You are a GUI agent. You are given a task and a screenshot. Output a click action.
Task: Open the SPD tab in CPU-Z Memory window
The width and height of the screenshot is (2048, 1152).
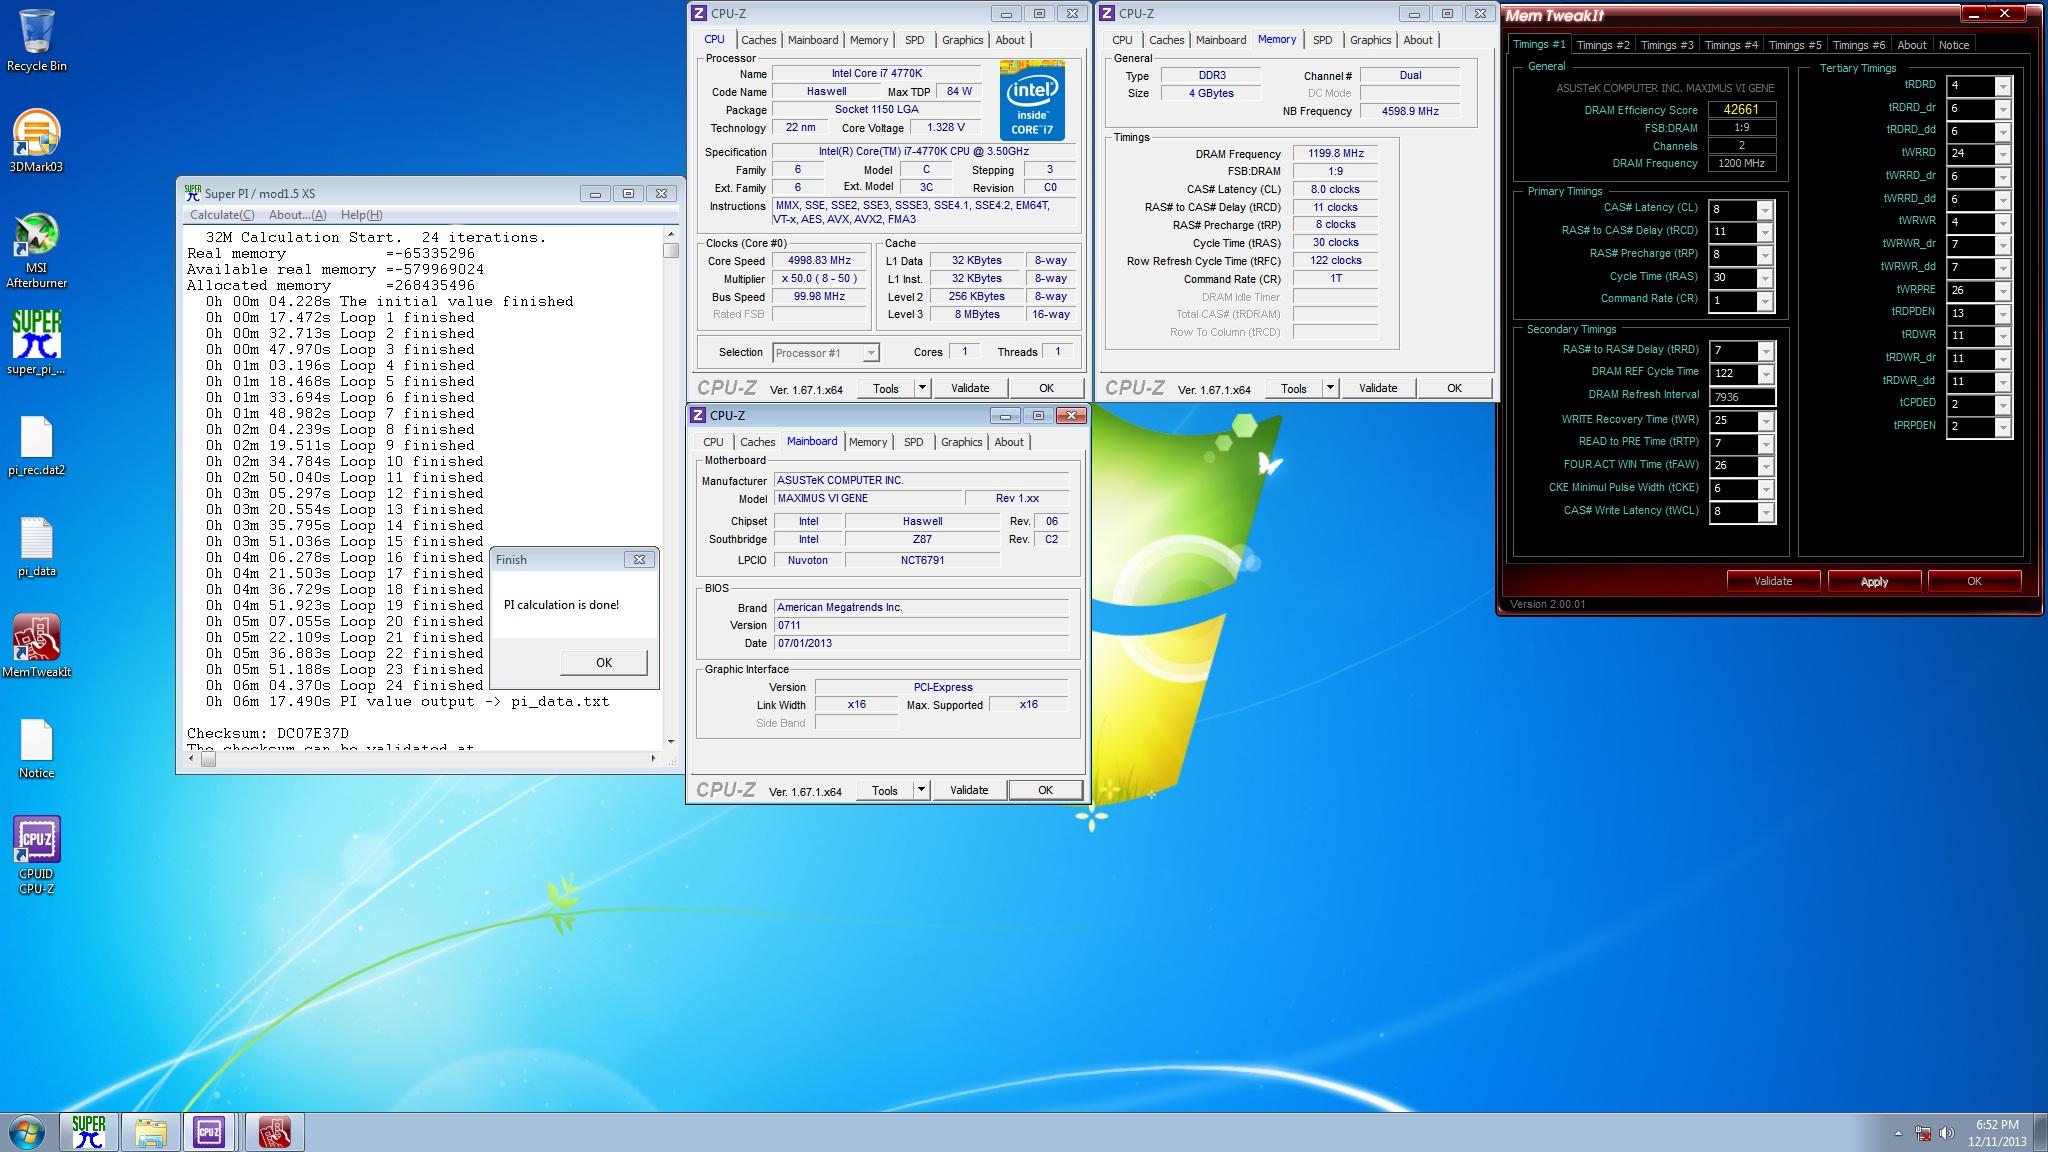(1323, 40)
